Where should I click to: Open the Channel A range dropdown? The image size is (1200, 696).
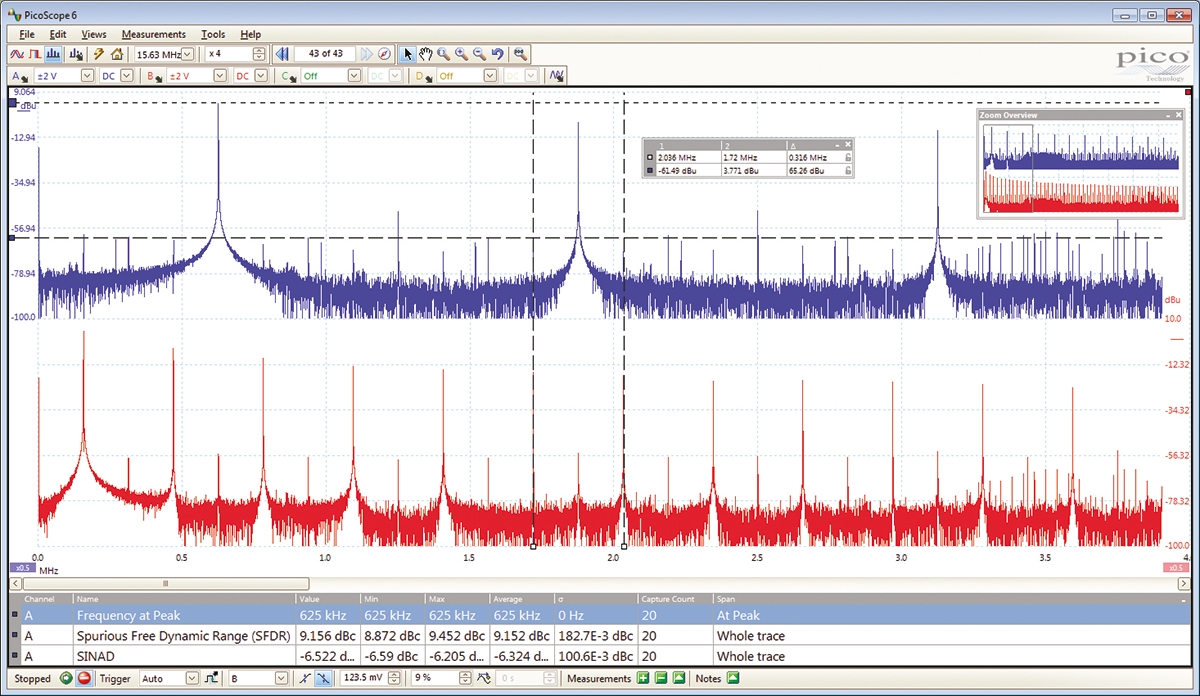click(x=86, y=75)
